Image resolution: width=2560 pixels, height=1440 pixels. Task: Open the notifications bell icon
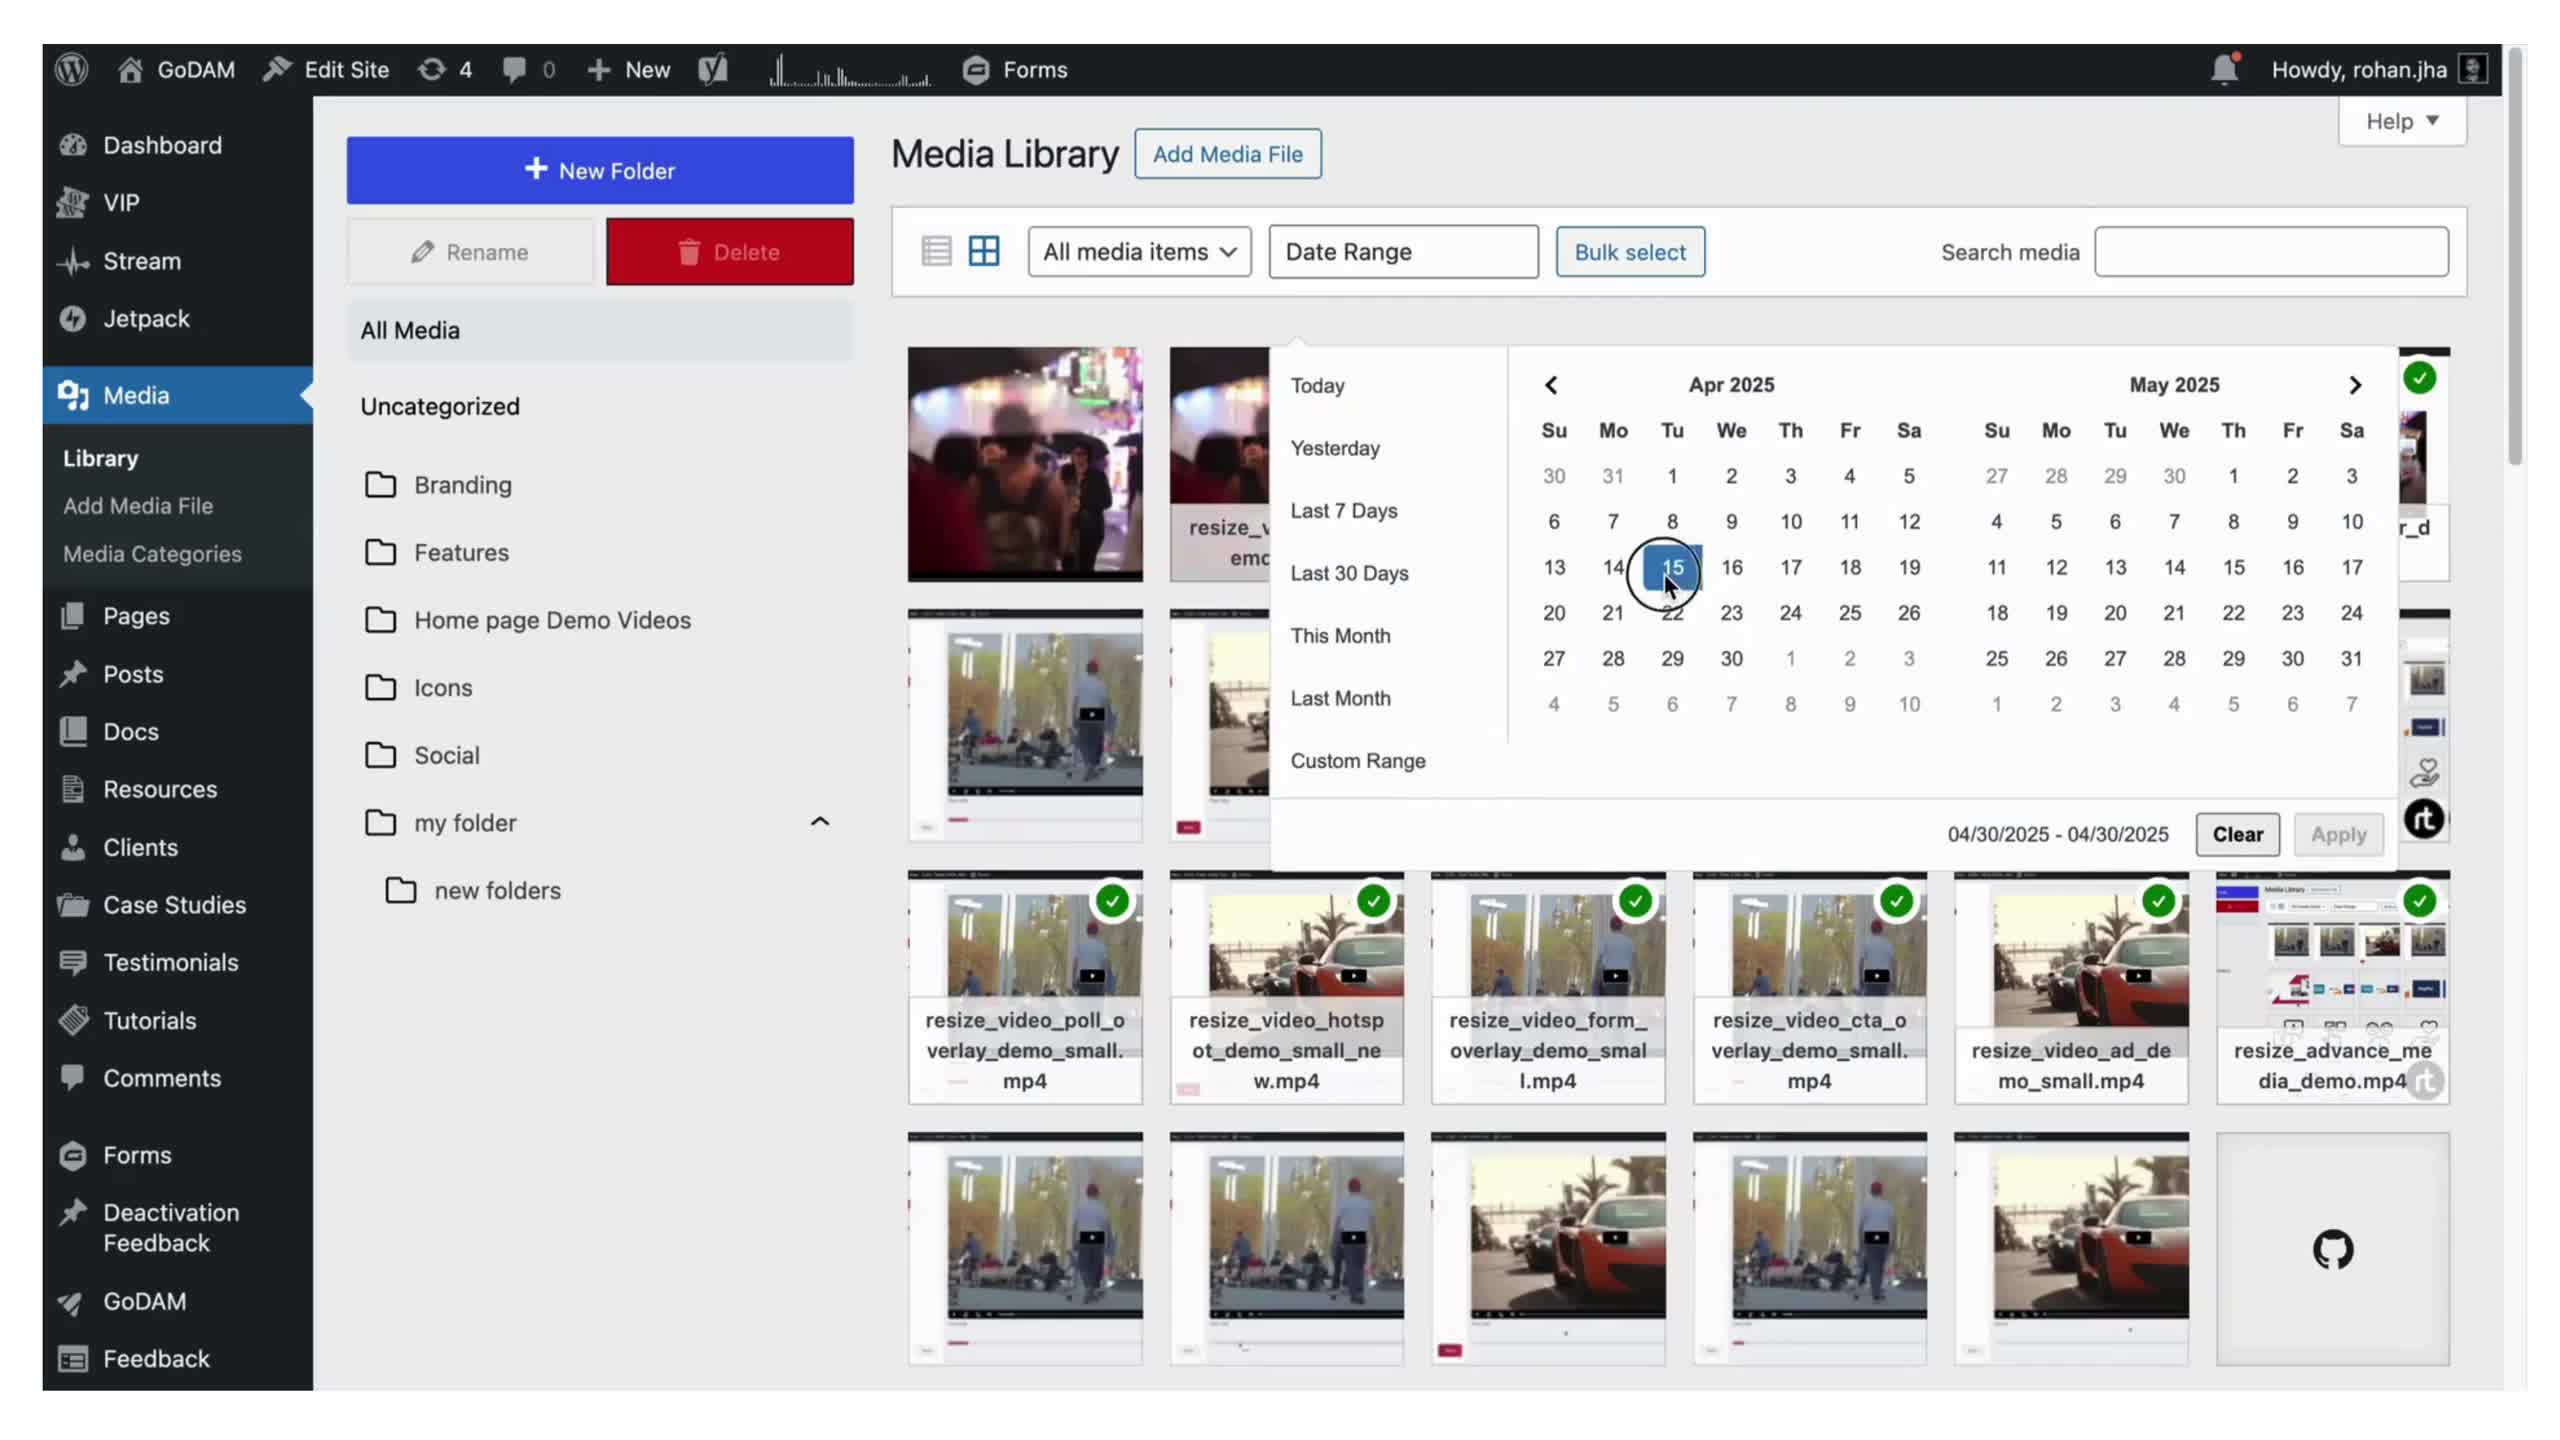pyautogui.click(x=2222, y=69)
